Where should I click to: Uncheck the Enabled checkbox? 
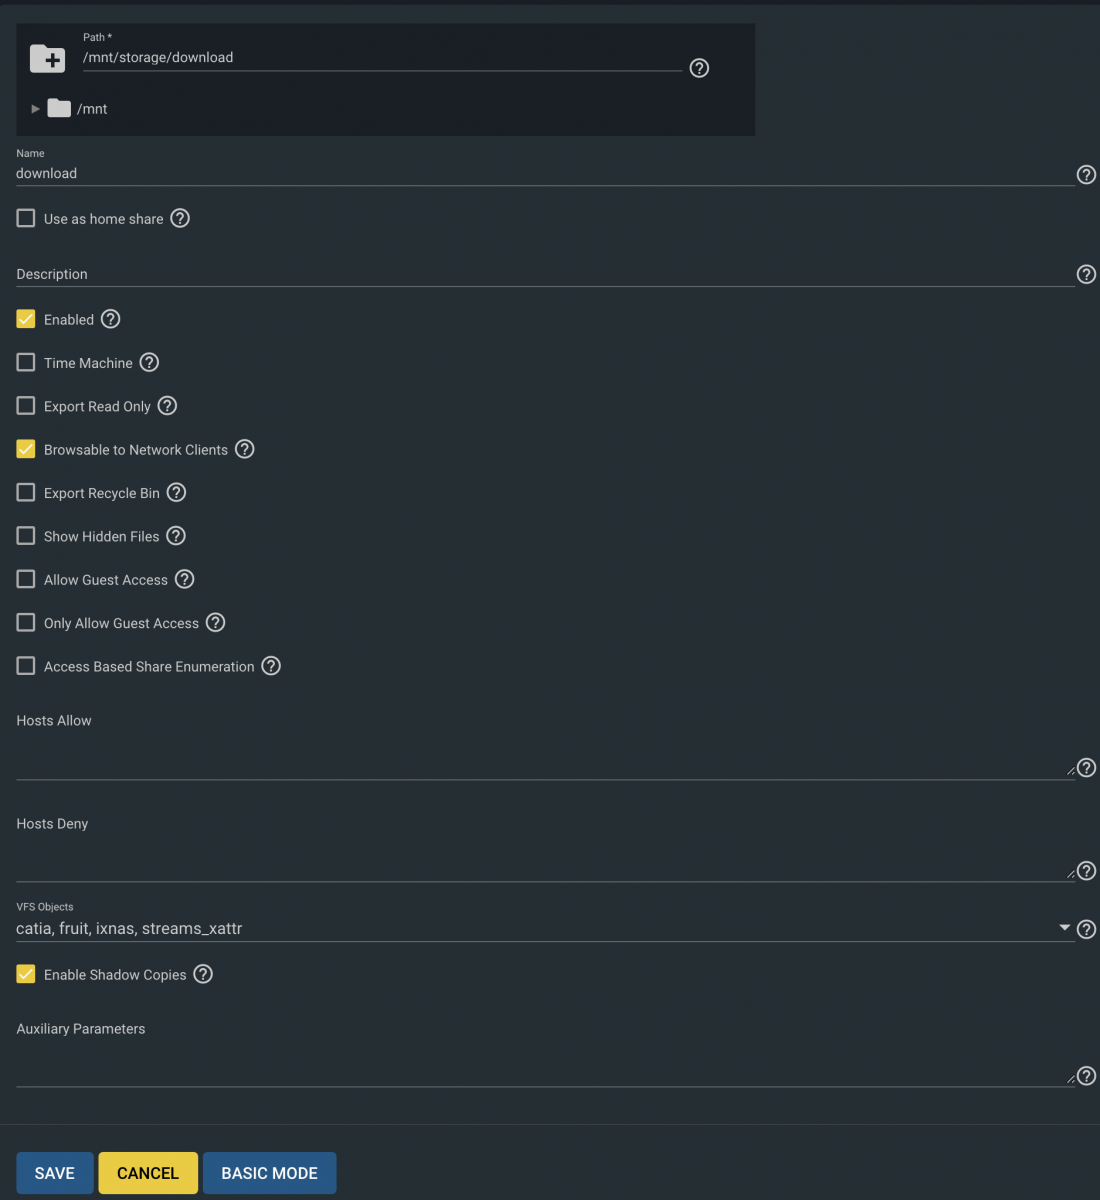pyautogui.click(x=26, y=319)
